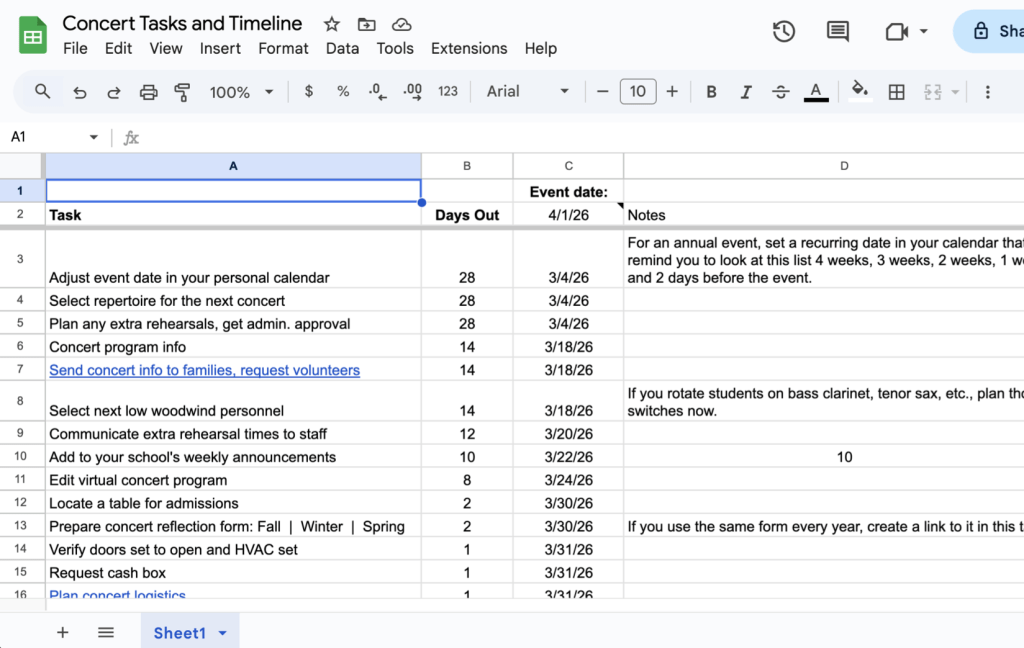Toggle strikethrough formatting
The height and width of the screenshot is (648, 1024).
[781, 92]
